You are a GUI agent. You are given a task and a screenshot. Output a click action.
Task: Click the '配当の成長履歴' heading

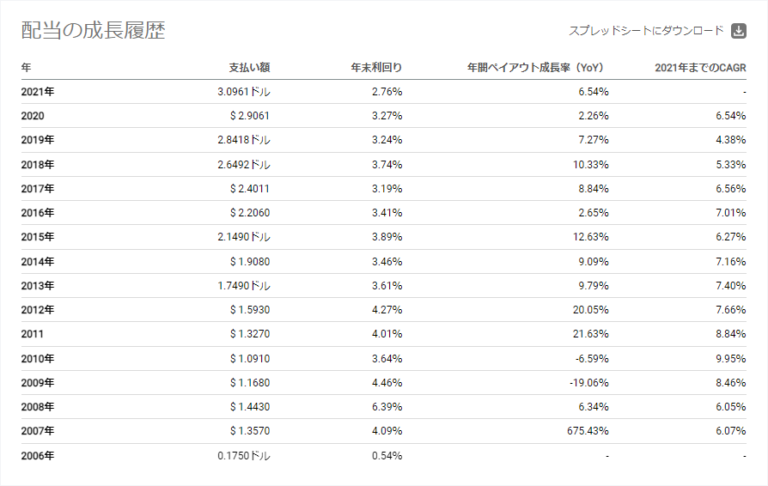pos(93,31)
